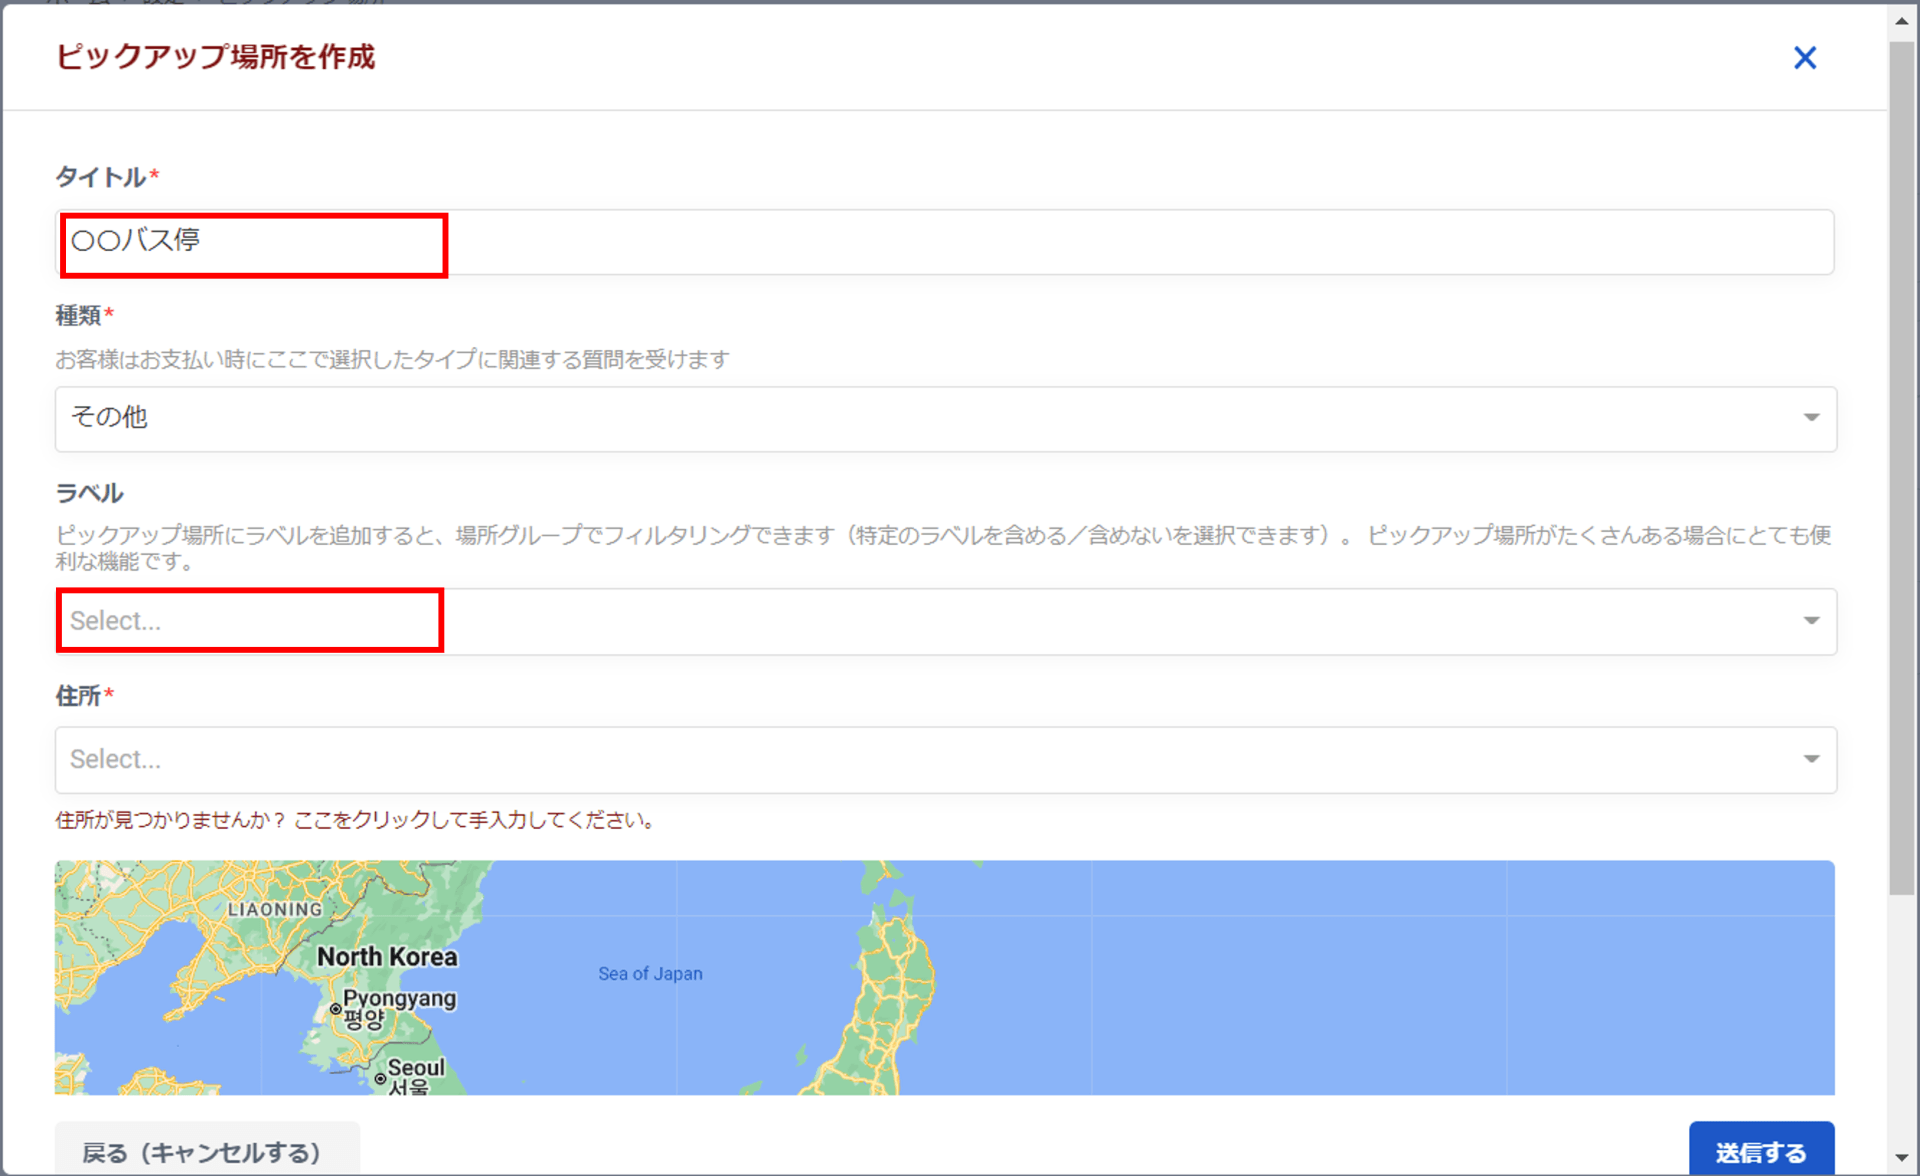
Task: Close the ピックアップ場所を作成 dialog with X
Action: tap(1804, 58)
